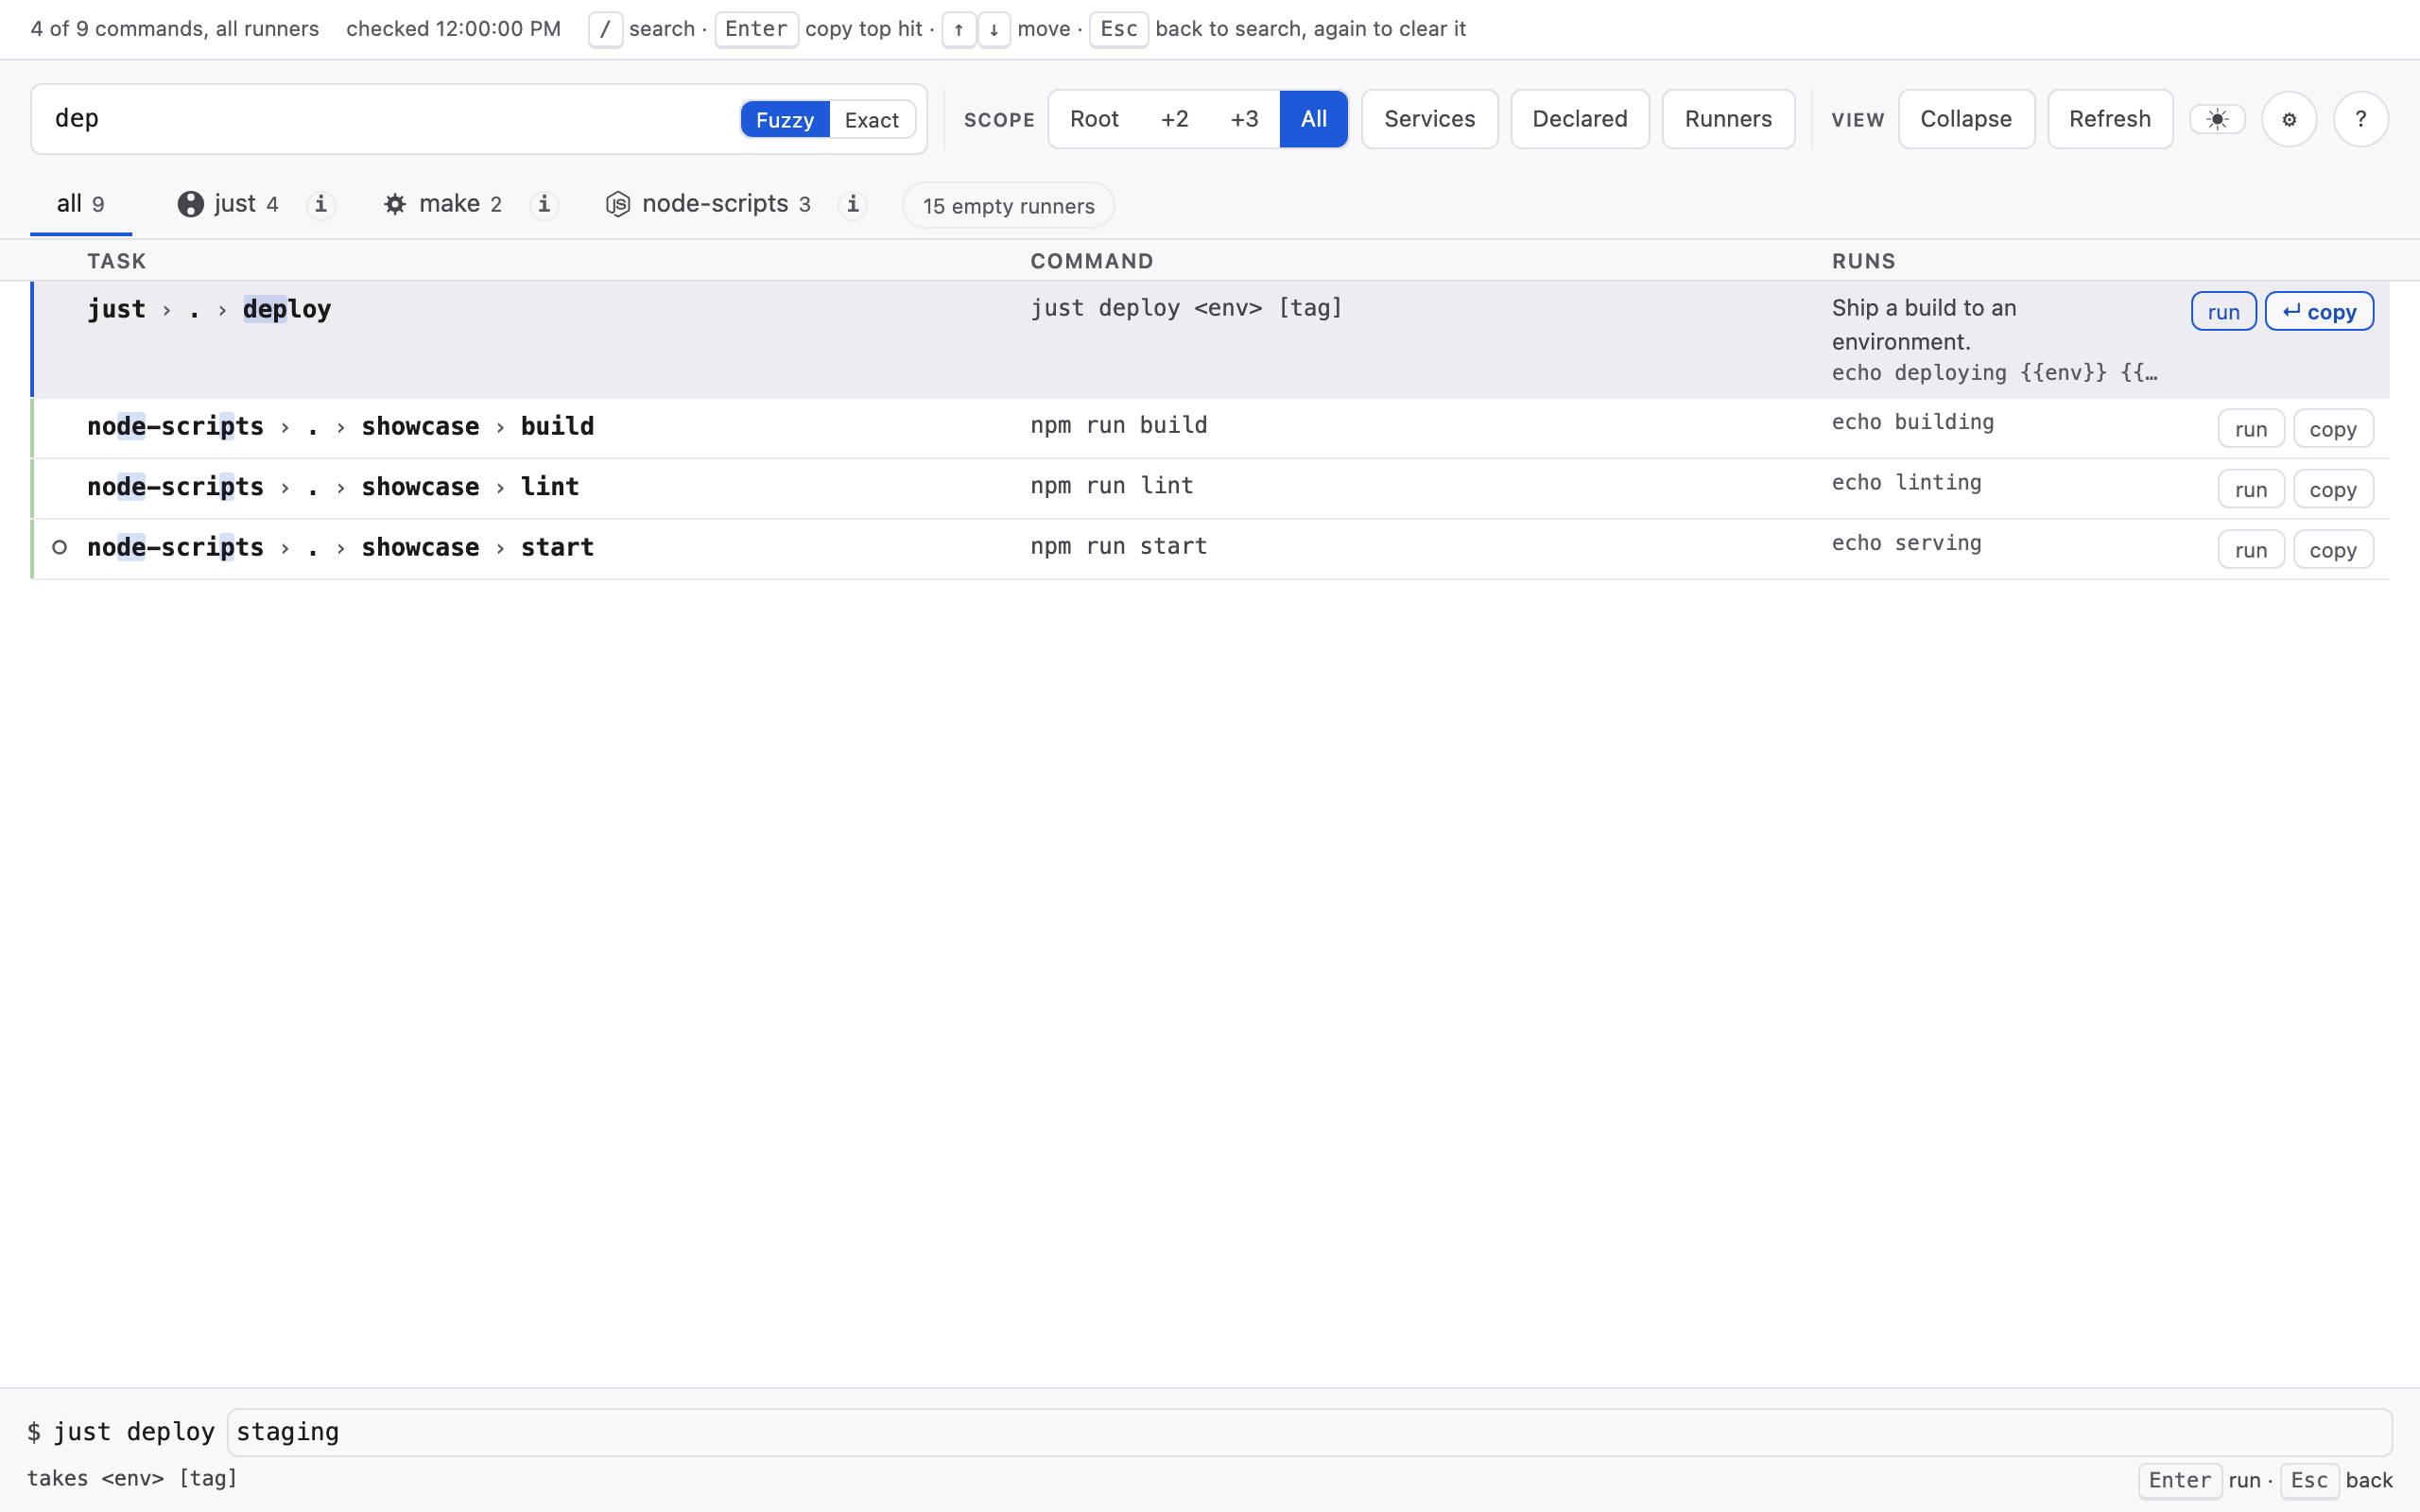Expand the 15 empty runners pill
2420x1512 pixels.
1008,206
